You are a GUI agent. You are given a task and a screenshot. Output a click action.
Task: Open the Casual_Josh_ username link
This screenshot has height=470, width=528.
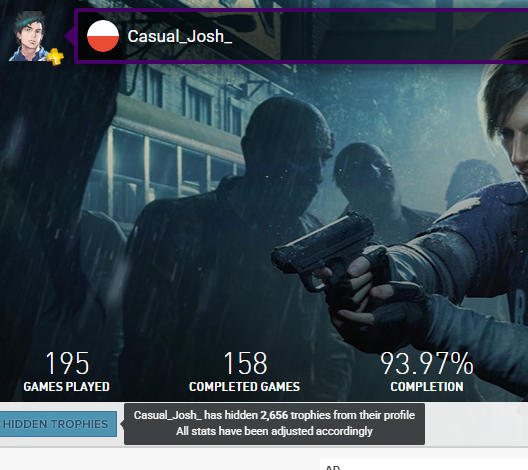pos(179,36)
